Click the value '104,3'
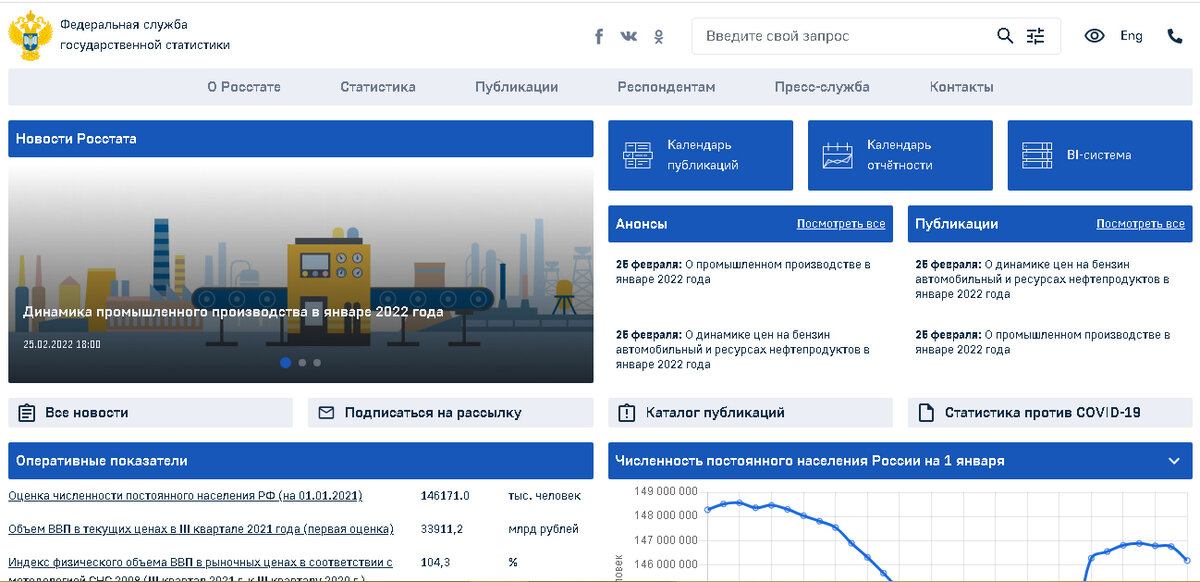 tap(435, 562)
